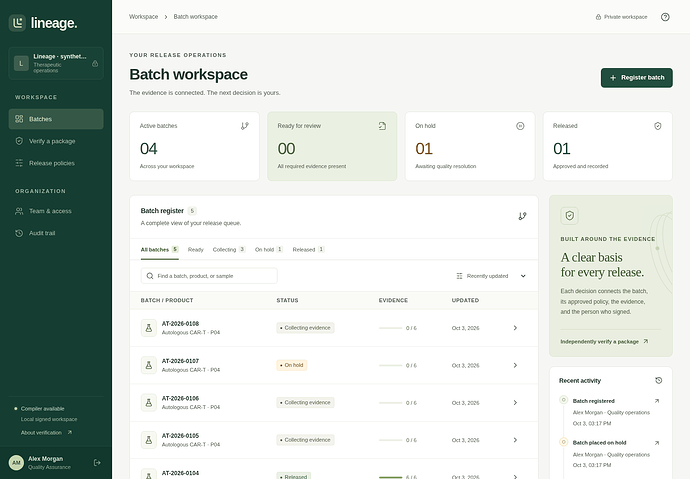Open About verification link
690x479 pixels.
click(x=46, y=433)
